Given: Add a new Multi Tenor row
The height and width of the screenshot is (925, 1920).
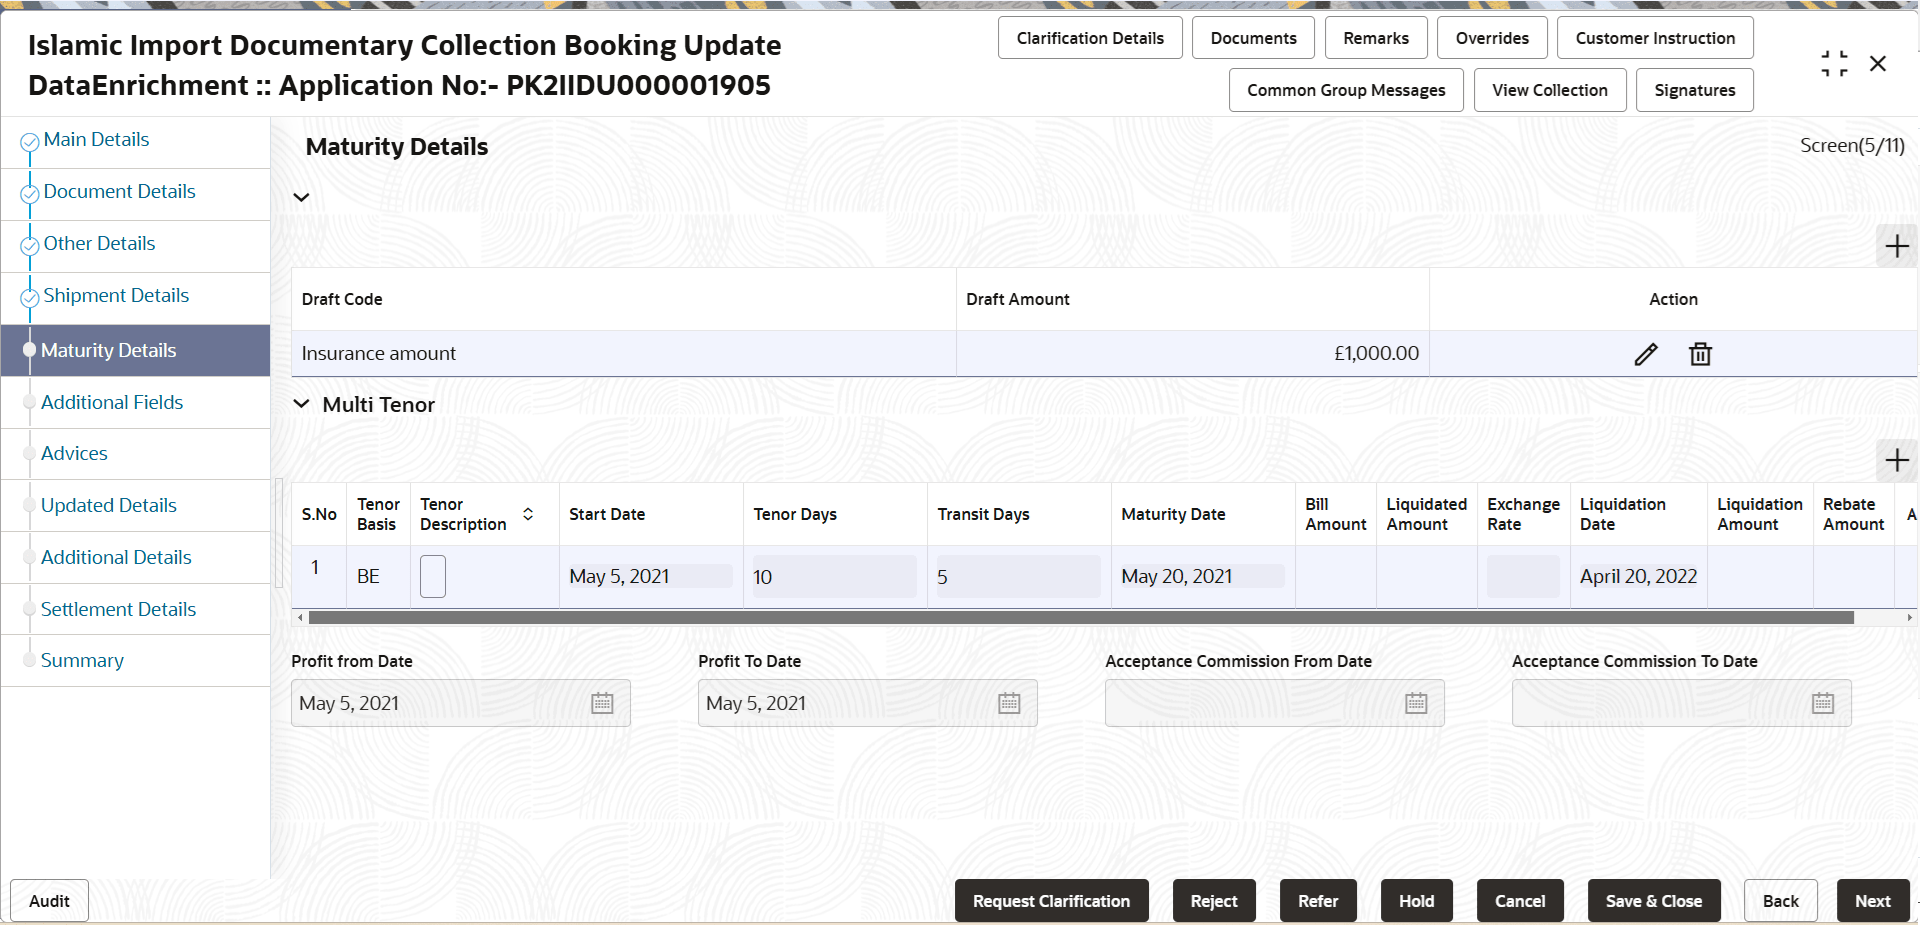Looking at the screenshot, I should (1896, 460).
